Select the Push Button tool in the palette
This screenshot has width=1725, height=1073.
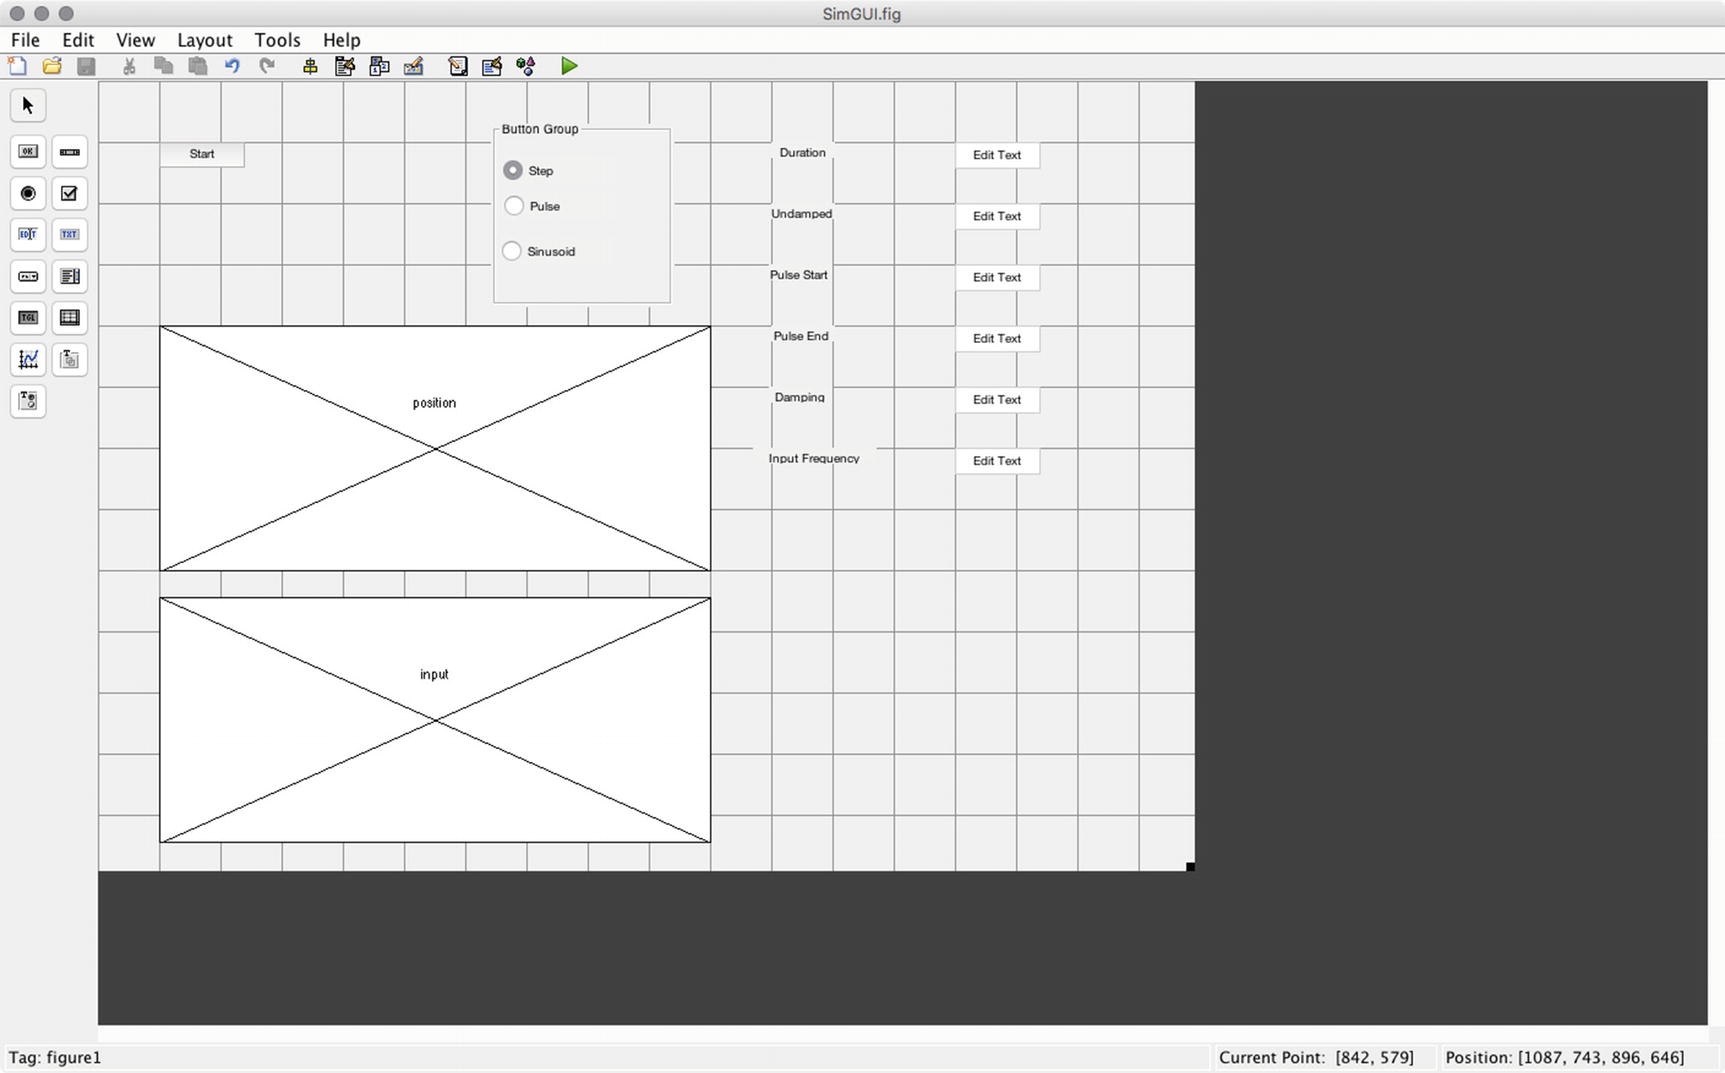[27, 151]
